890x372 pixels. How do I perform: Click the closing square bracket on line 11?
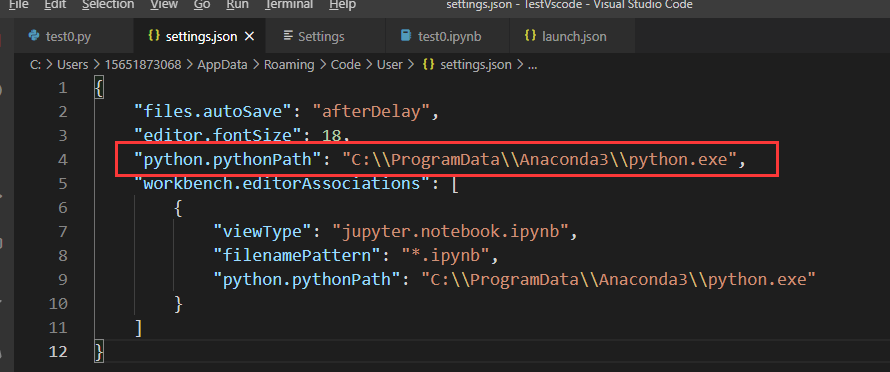pos(138,328)
